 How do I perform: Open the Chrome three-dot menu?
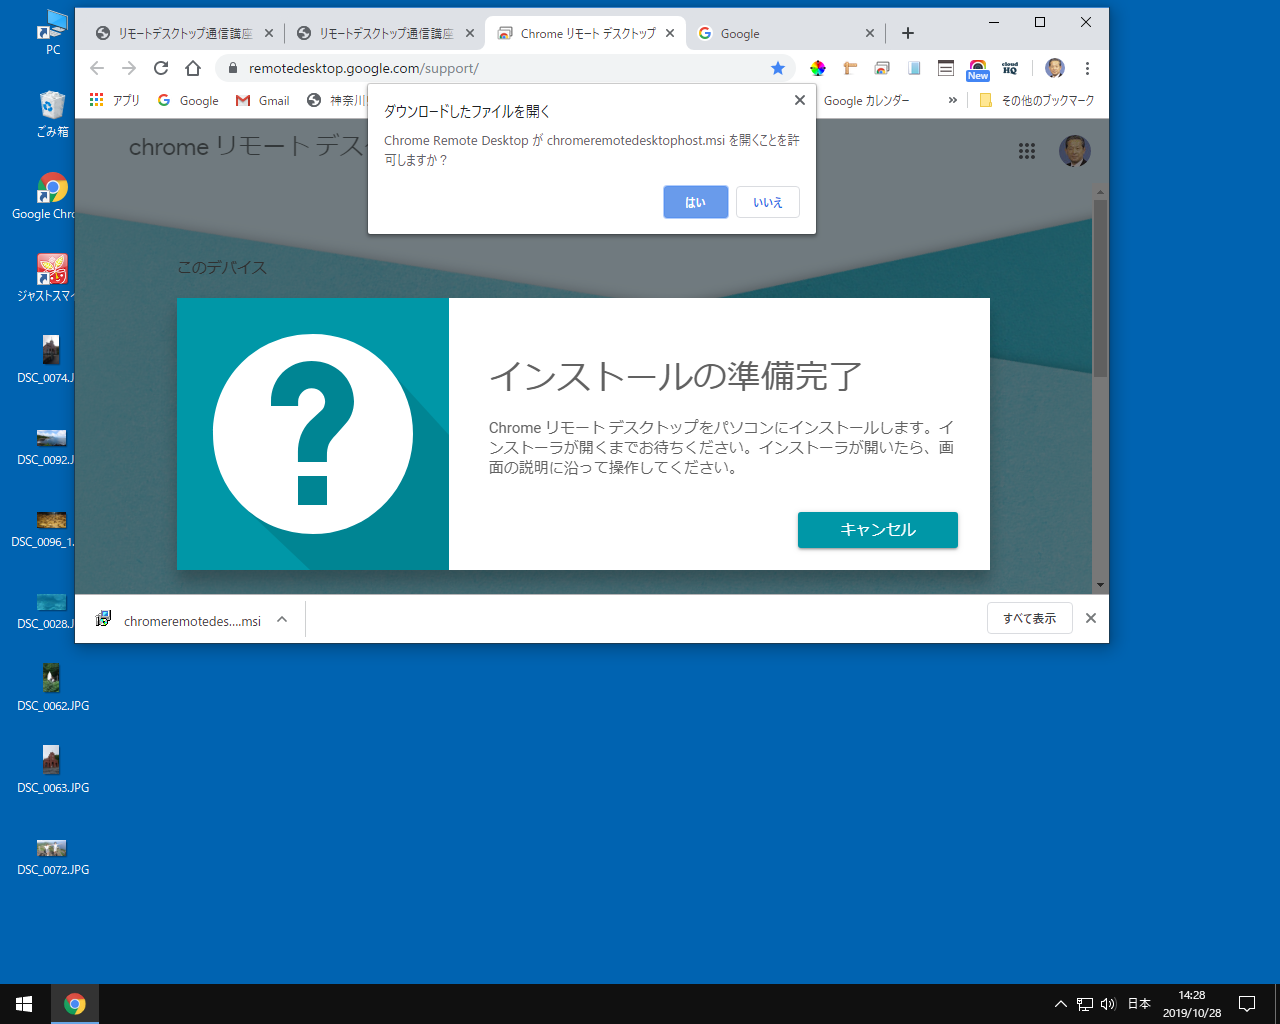(x=1087, y=68)
